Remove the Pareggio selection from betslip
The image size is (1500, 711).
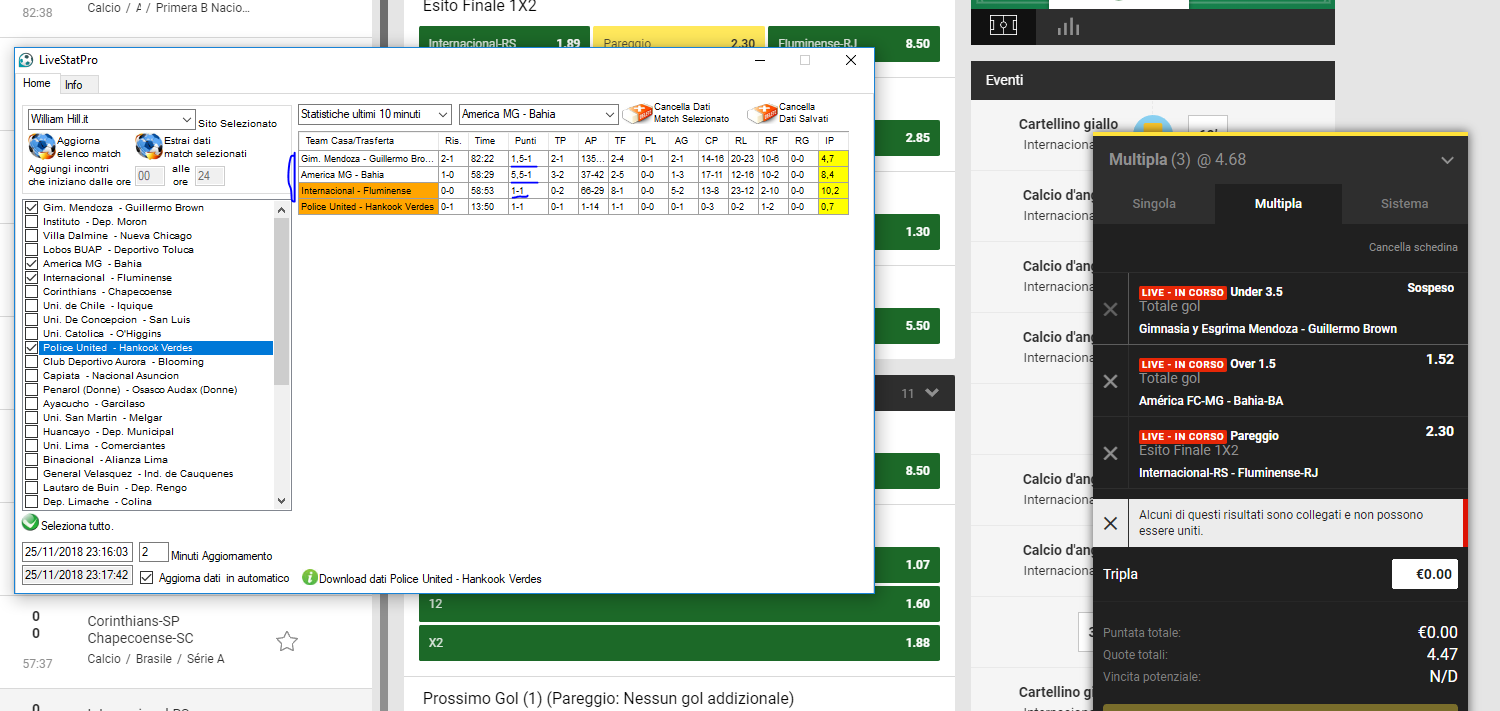[1110, 453]
